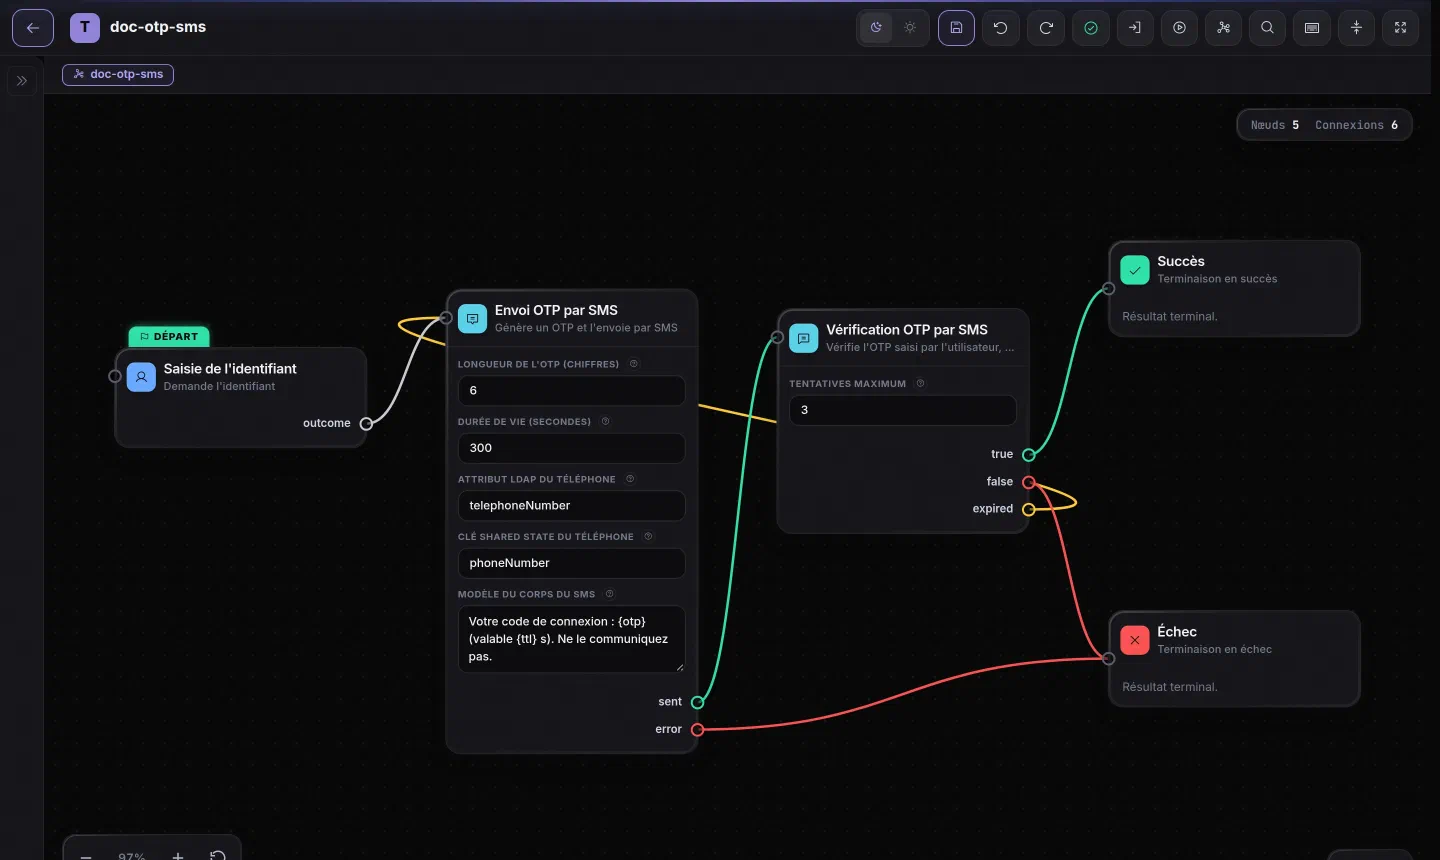This screenshot has height=860, width=1440.
Task: Click the node graph layout icon
Action: pos(1224,28)
